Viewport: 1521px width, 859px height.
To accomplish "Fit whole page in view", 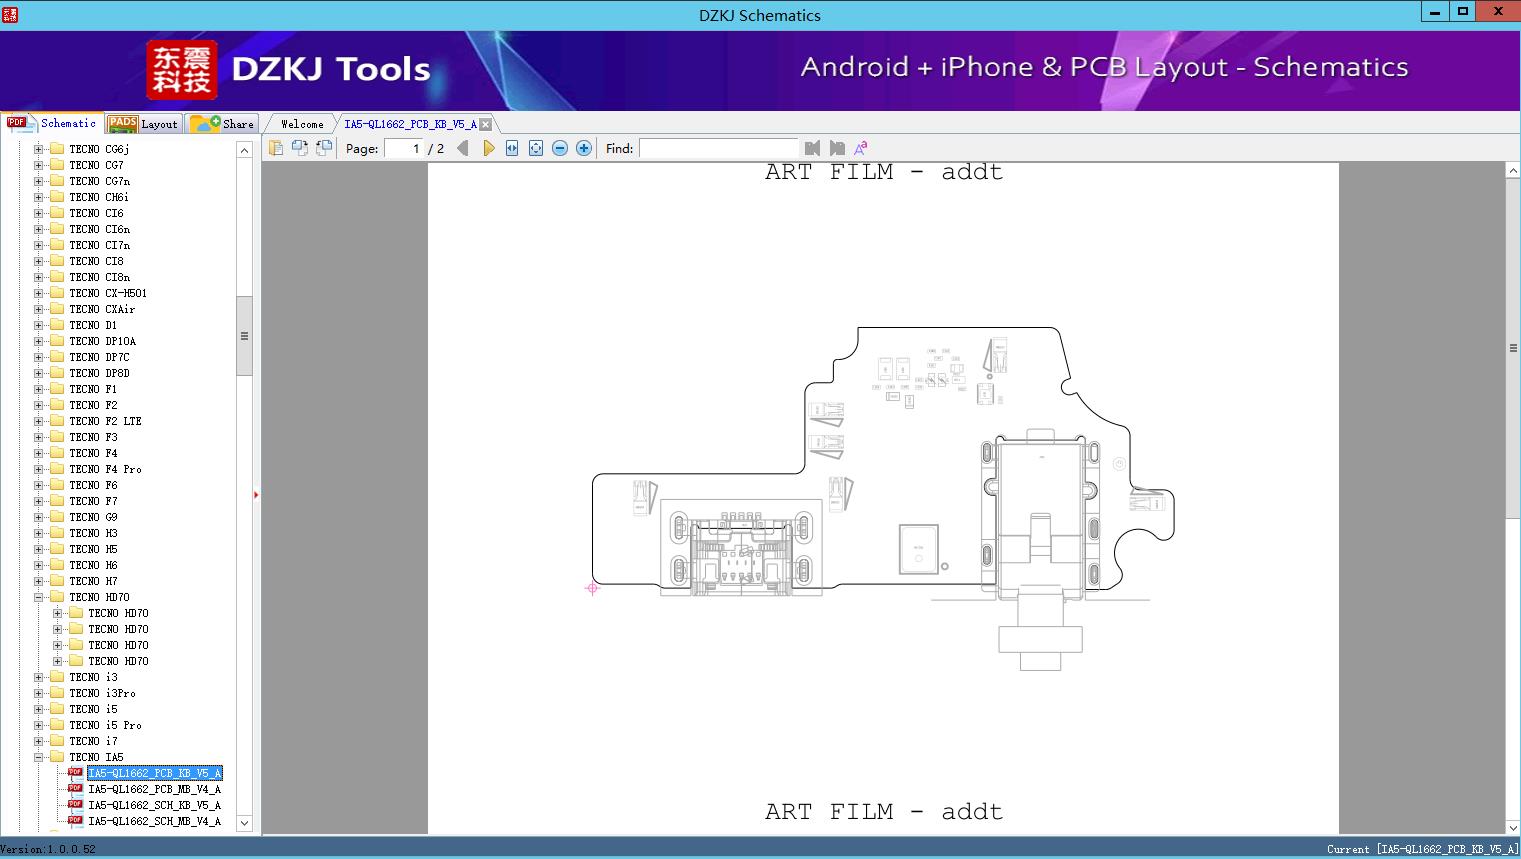I will [x=536, y=148].
